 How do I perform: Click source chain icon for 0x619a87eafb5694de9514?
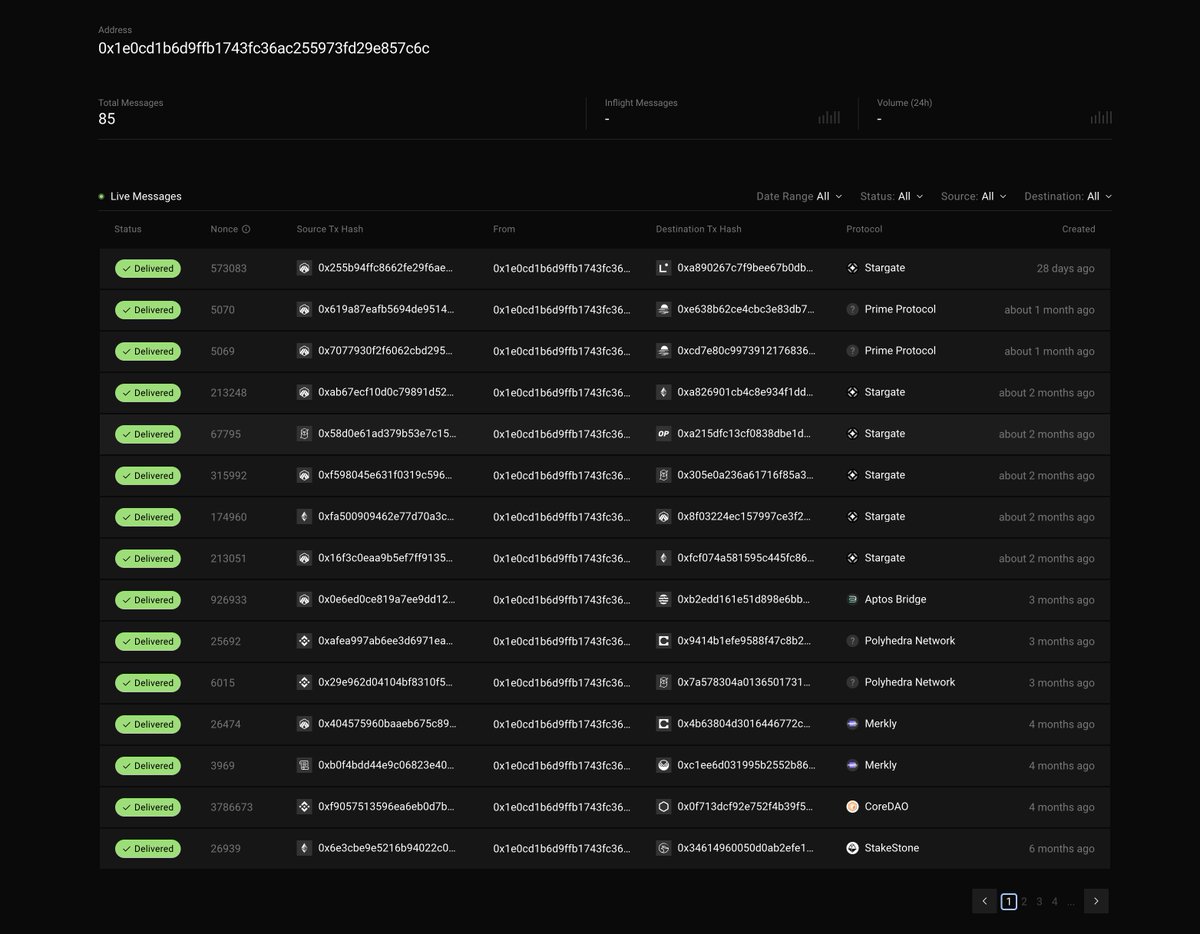(x=304, y=310)
